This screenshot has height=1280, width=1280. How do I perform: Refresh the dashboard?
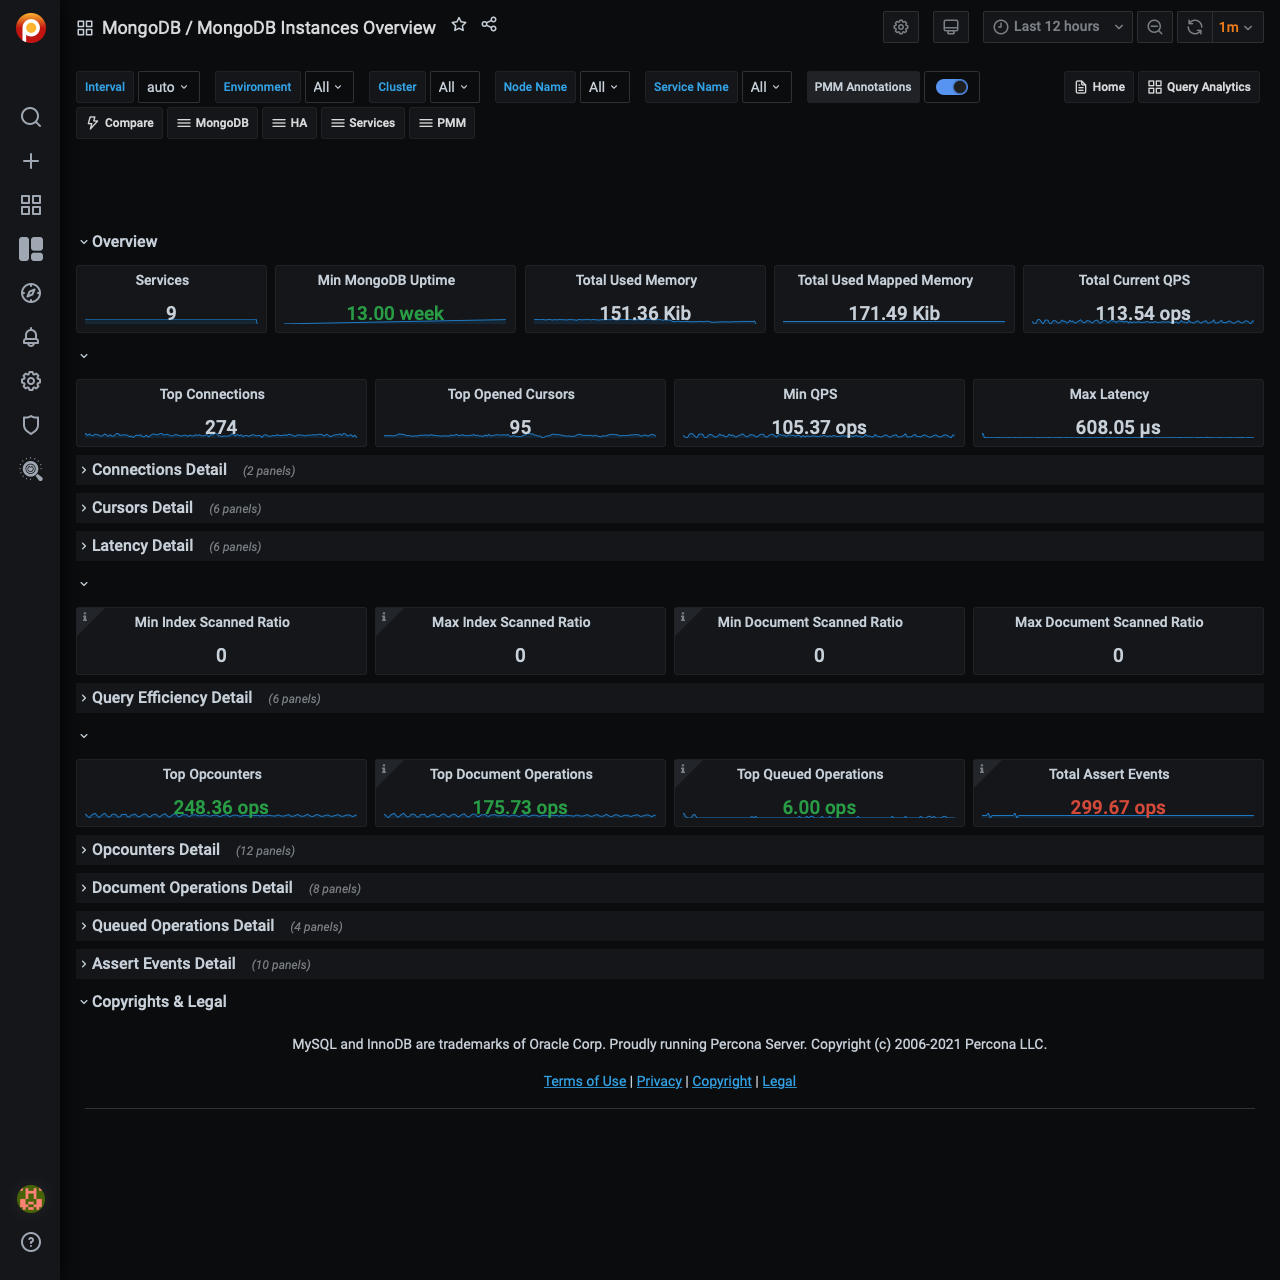(1194, 27)
